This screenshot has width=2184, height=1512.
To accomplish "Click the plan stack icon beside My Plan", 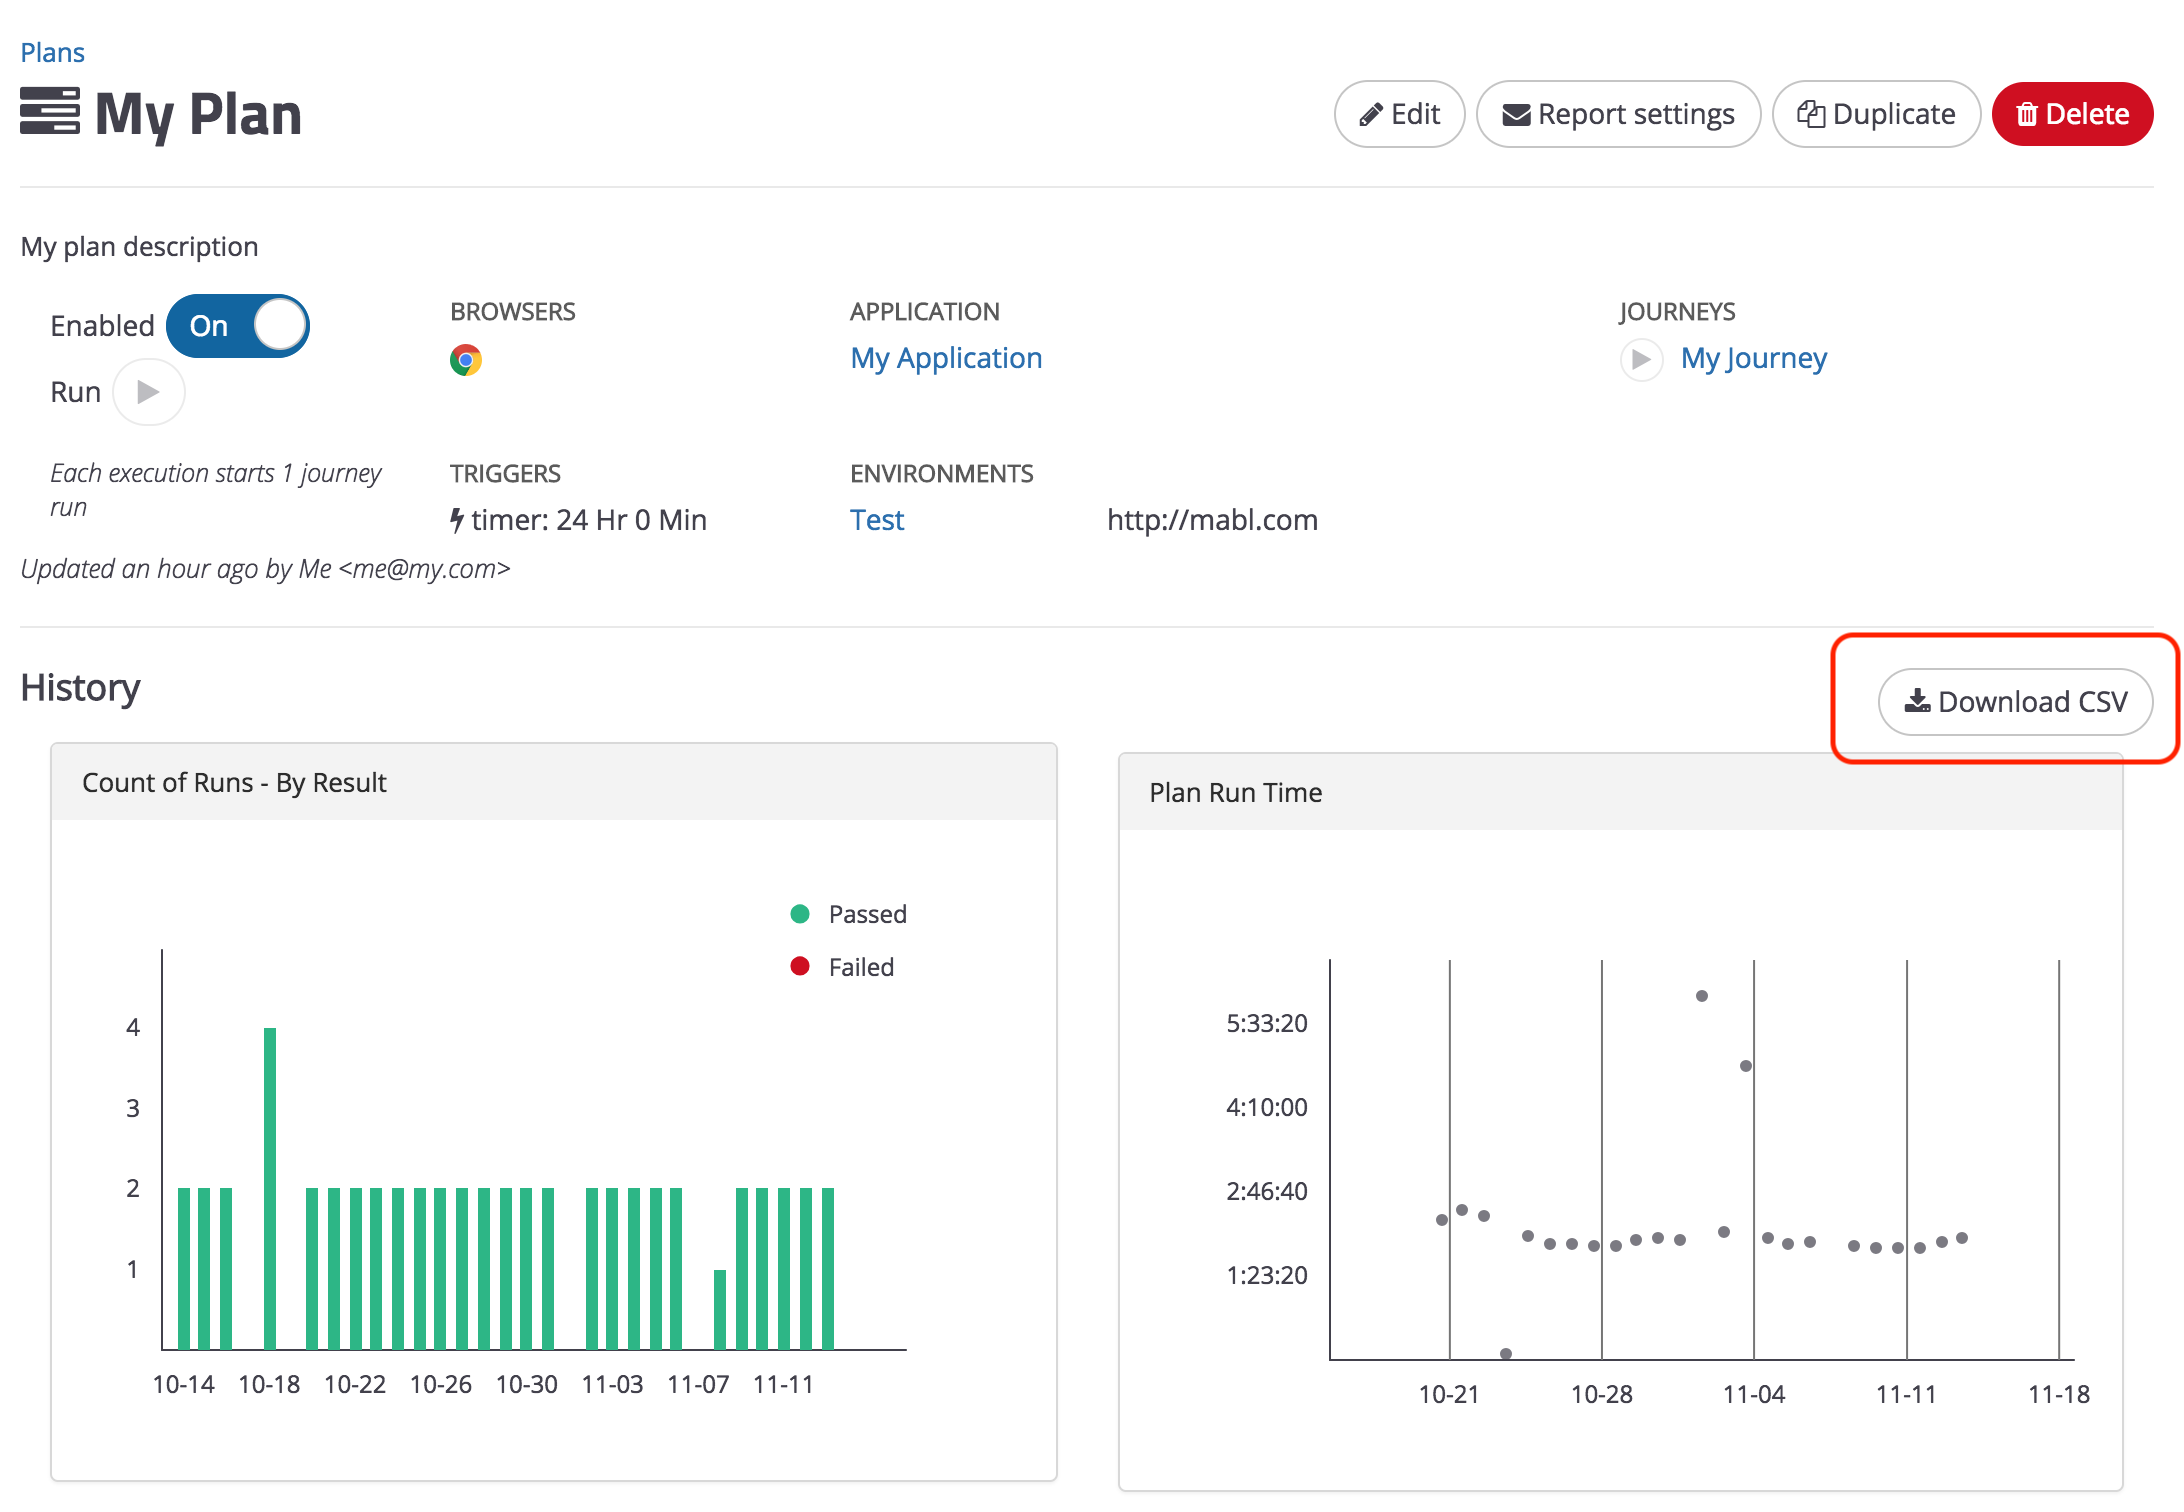I will tap(50, 111).
